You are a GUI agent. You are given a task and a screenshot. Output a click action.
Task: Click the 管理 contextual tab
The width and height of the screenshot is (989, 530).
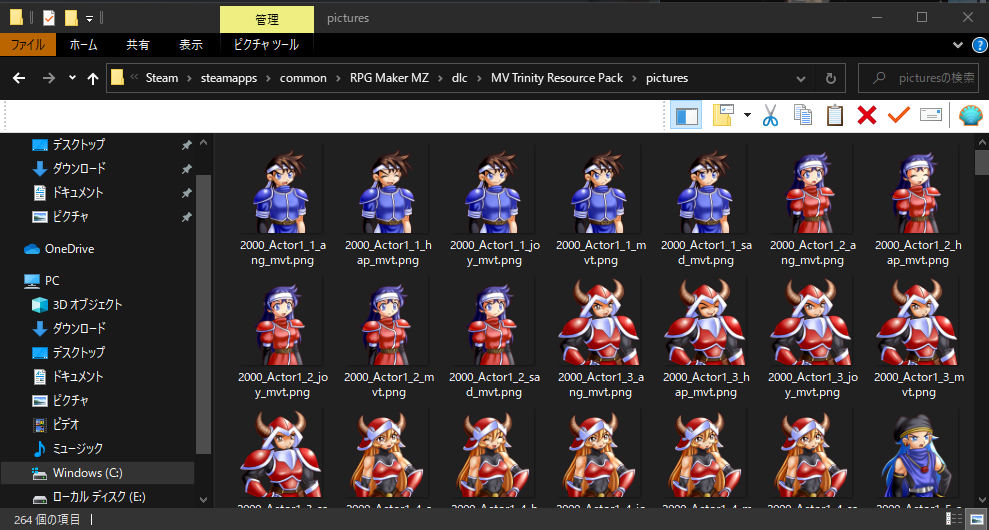267,20
